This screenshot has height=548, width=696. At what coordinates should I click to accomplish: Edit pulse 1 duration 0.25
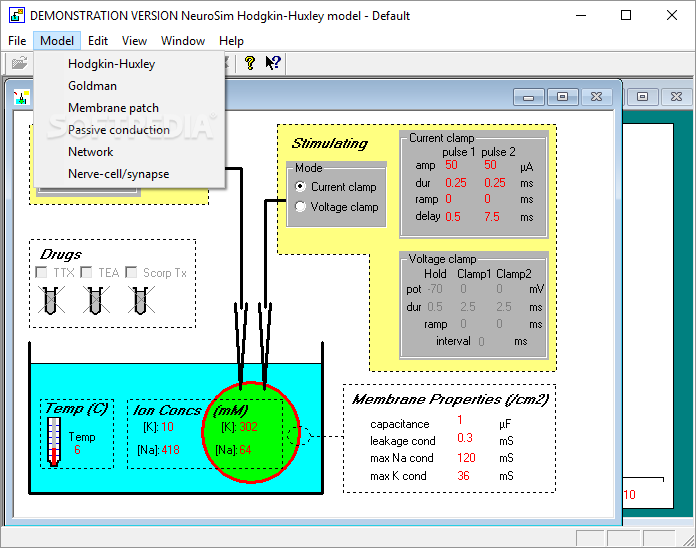click(456, 183)
